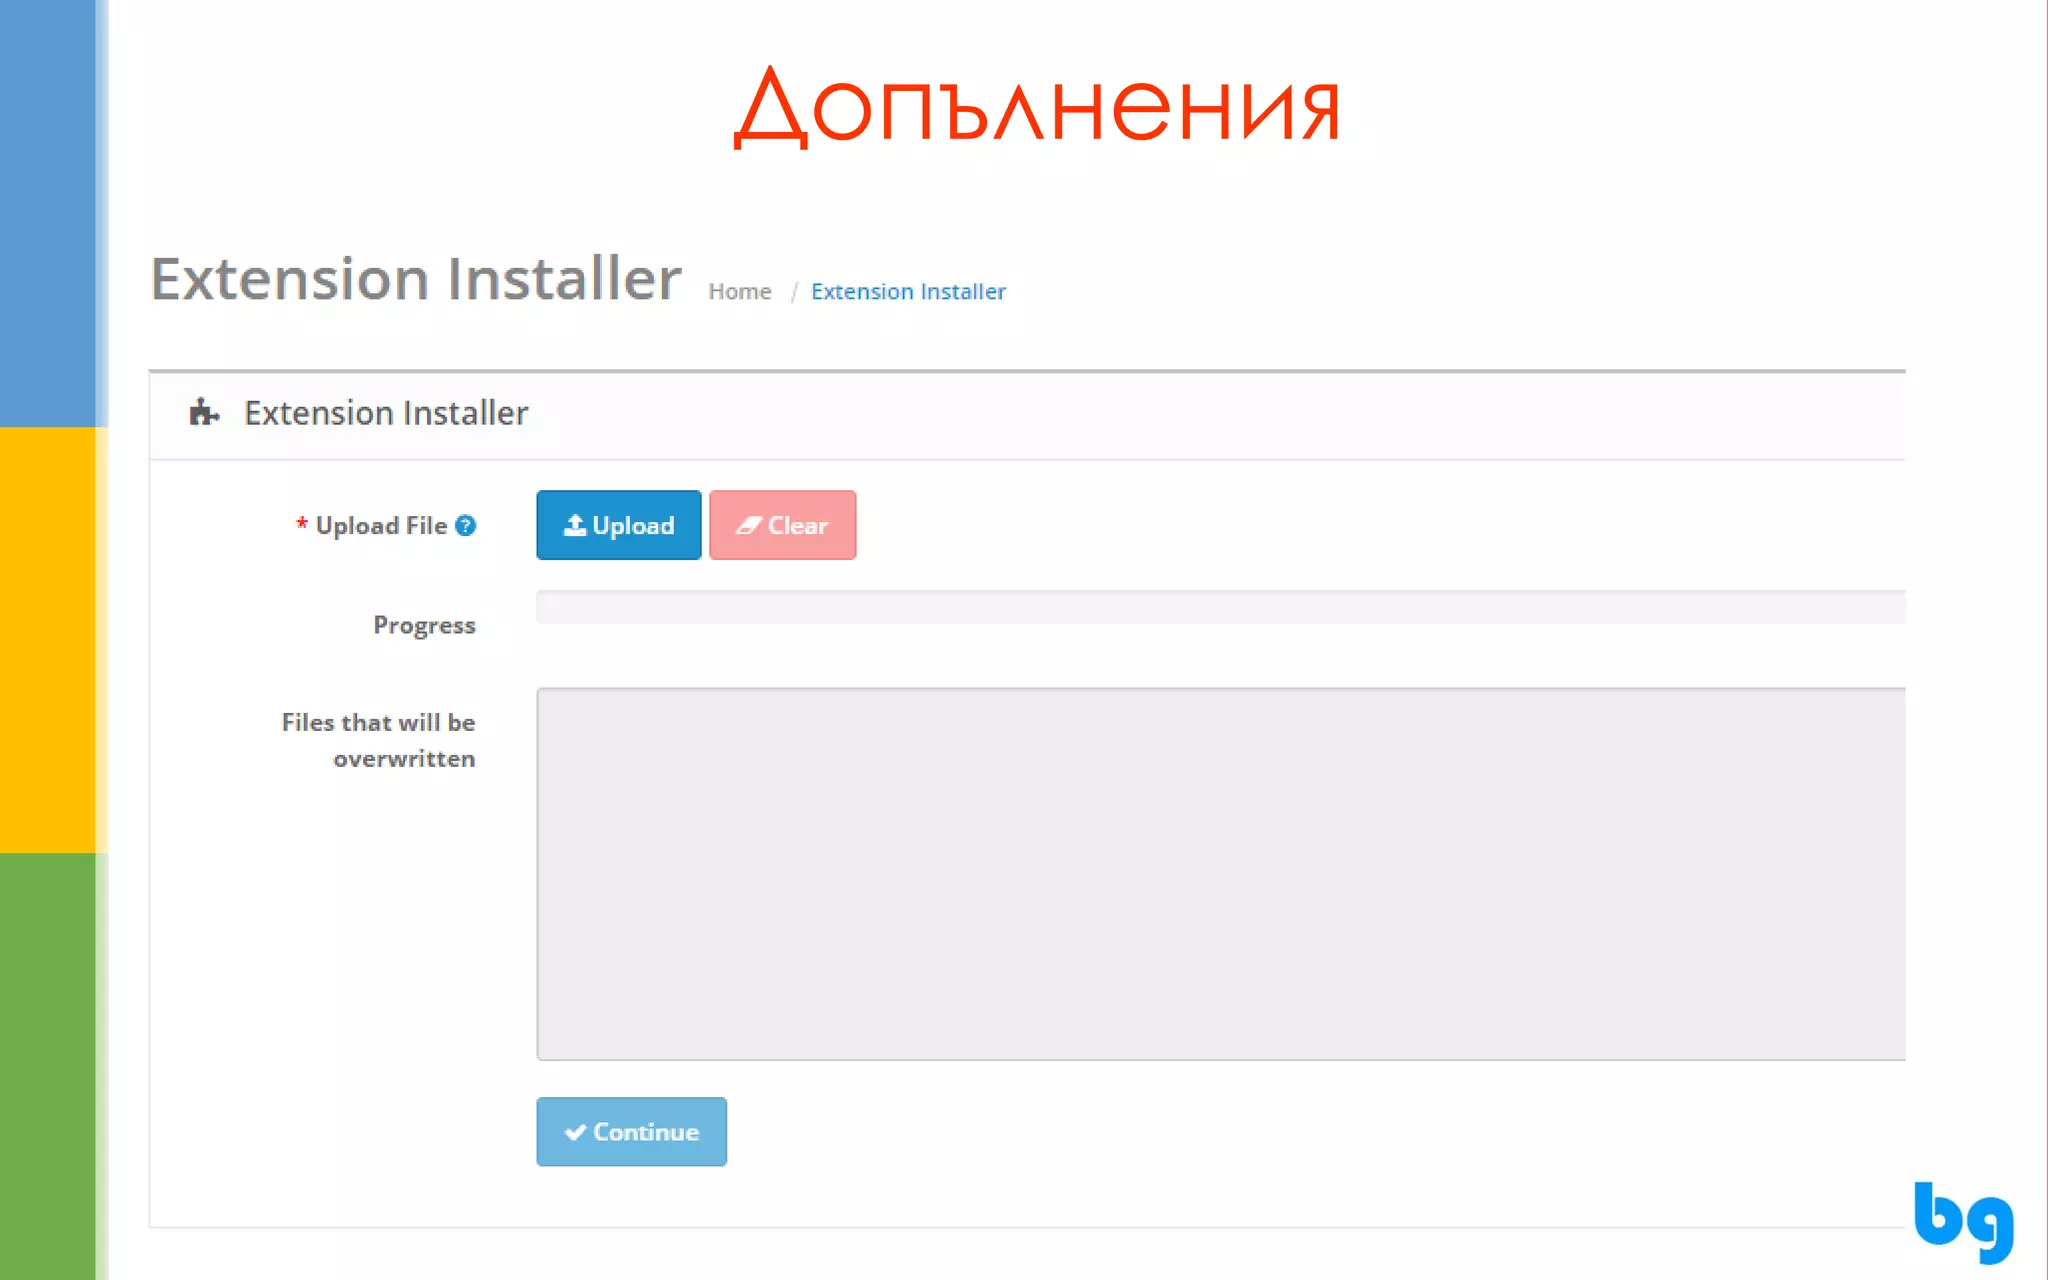Click the puzzle piece icon in panel header
Screen dimensions: 2048x1280
203,412
